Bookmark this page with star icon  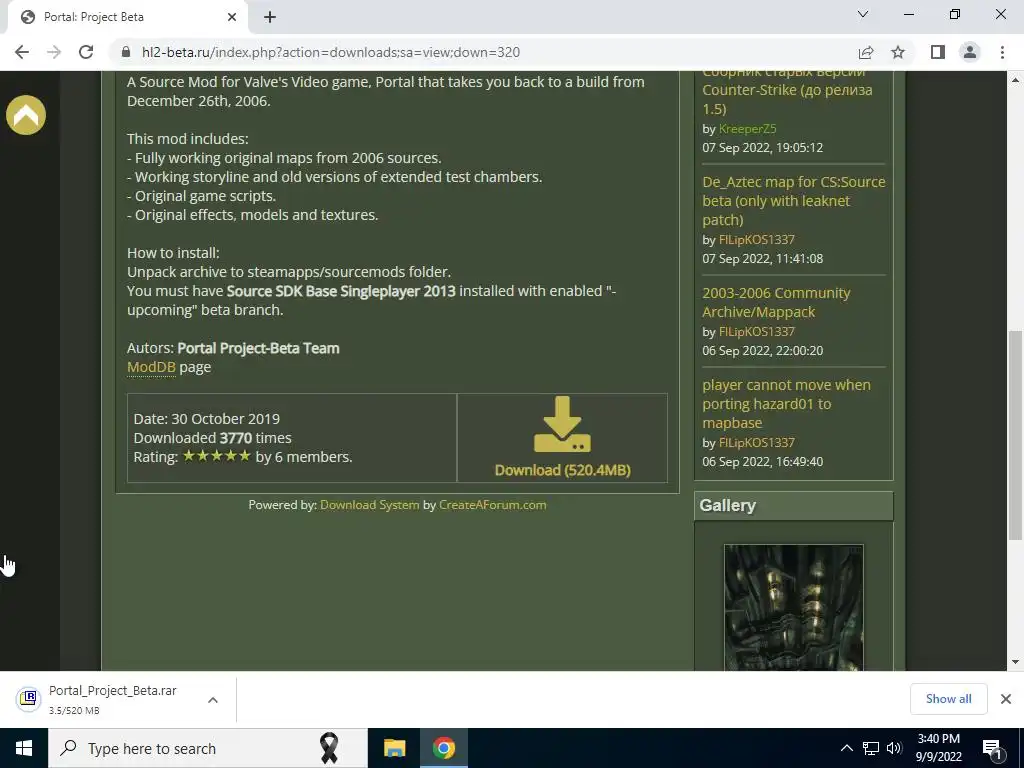(x=898, y=52)
